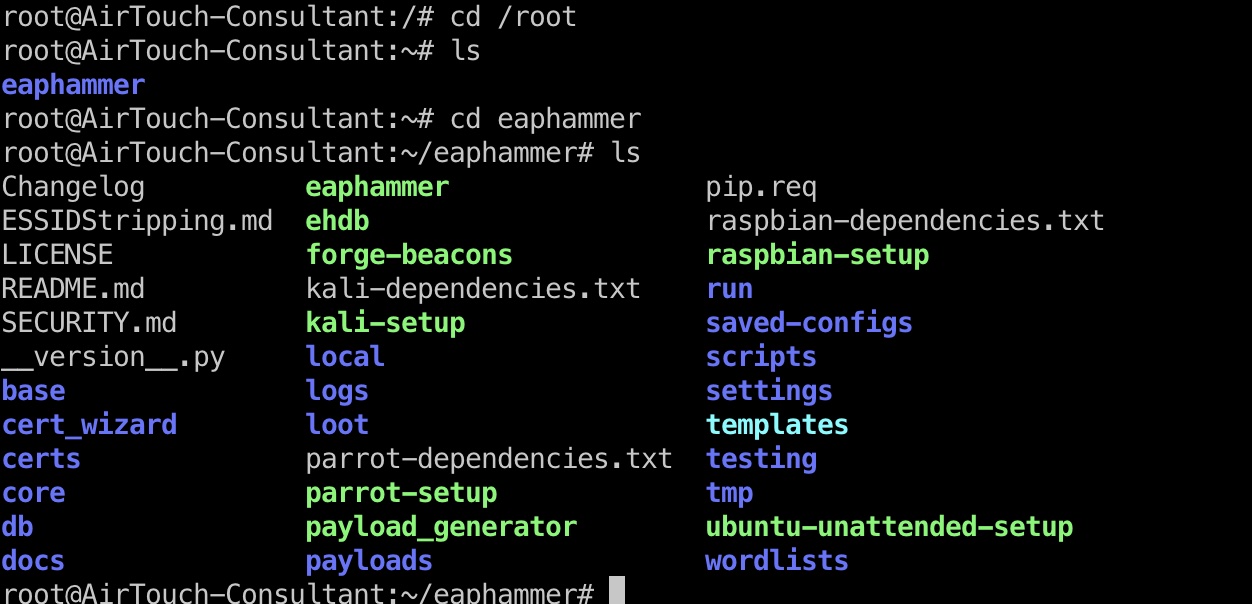This screenshot has height=604, width=1252.
Task: Click the blue eaphammer directory under first ls
Action: point(73,86)
